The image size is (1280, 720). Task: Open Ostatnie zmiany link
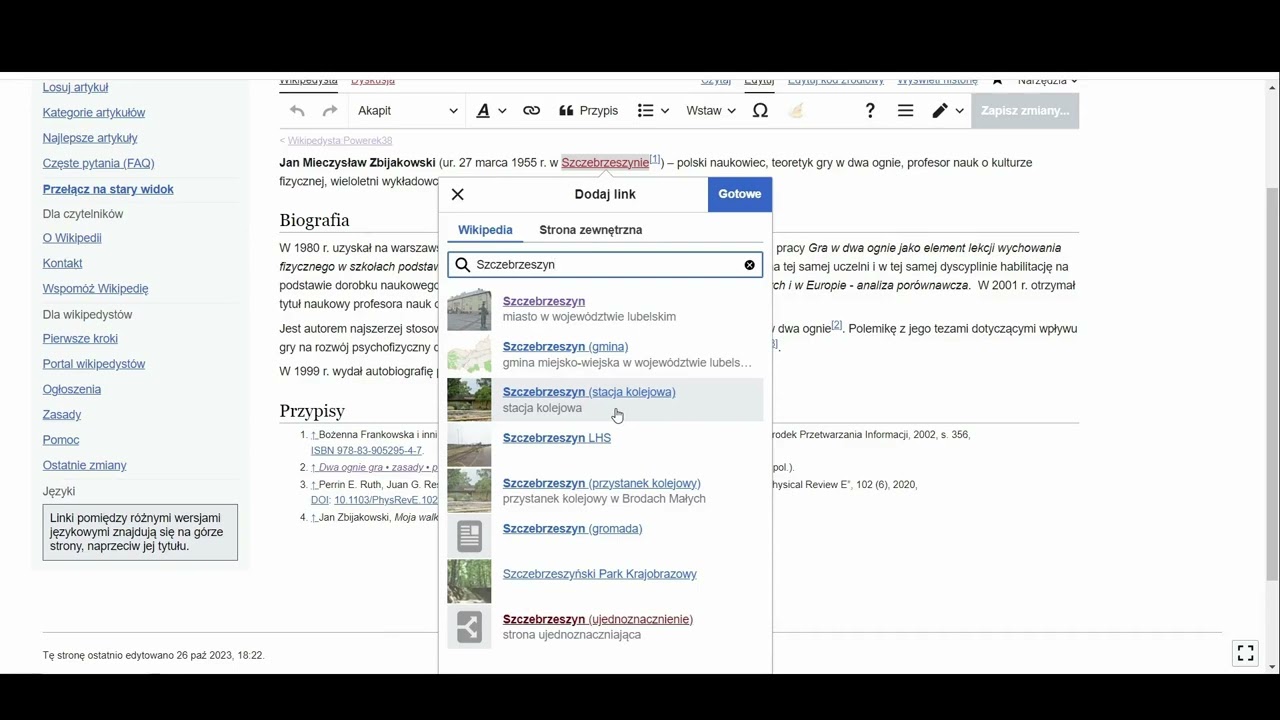(84, 465)
